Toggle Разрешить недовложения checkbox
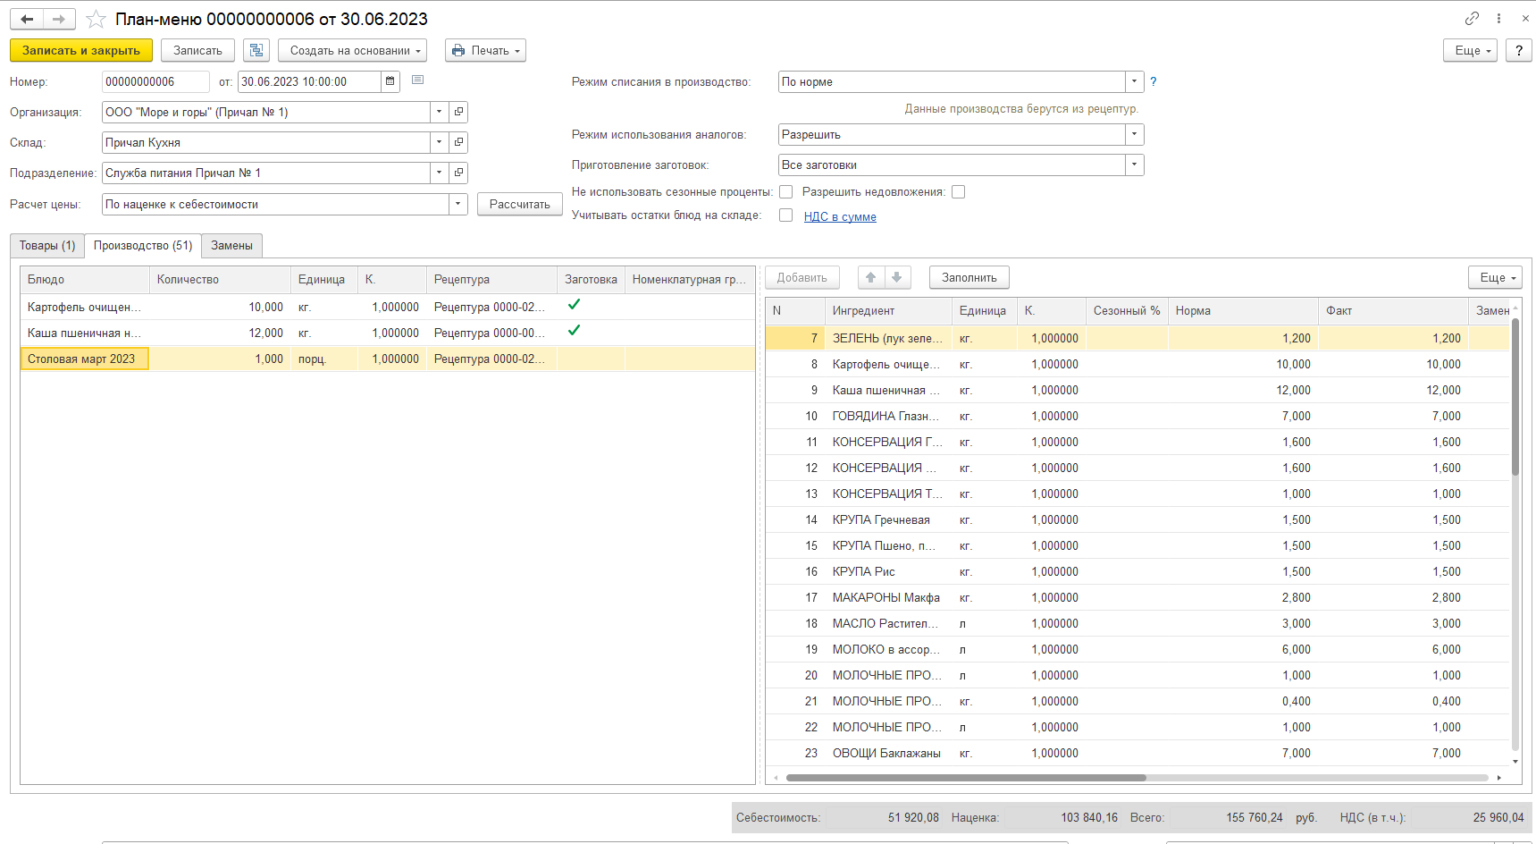1536x844 pixels. coord(958,192)
